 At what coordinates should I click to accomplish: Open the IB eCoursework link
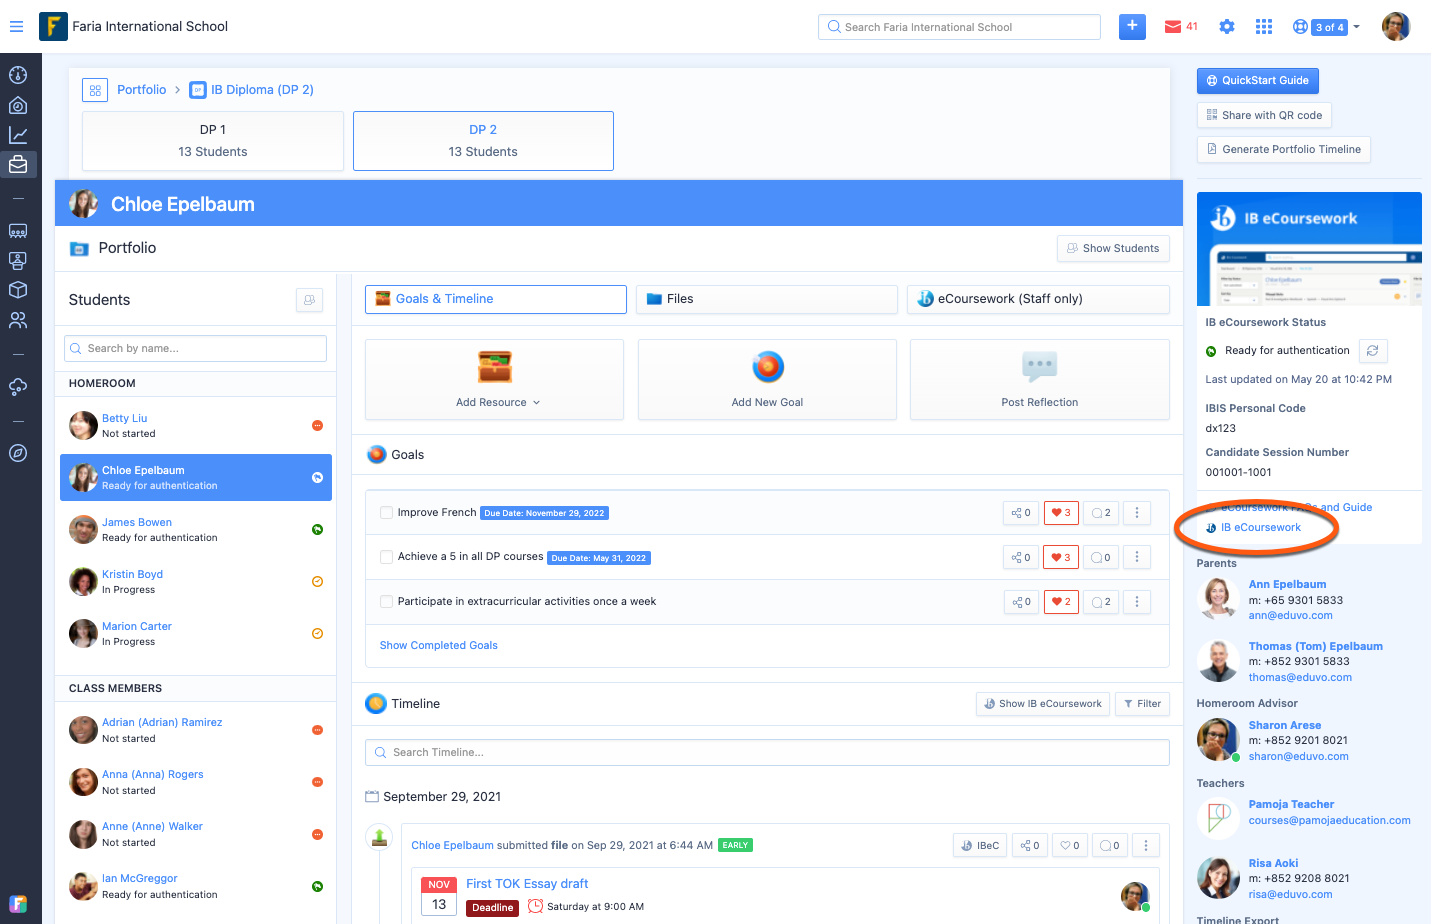(1260, 528)
